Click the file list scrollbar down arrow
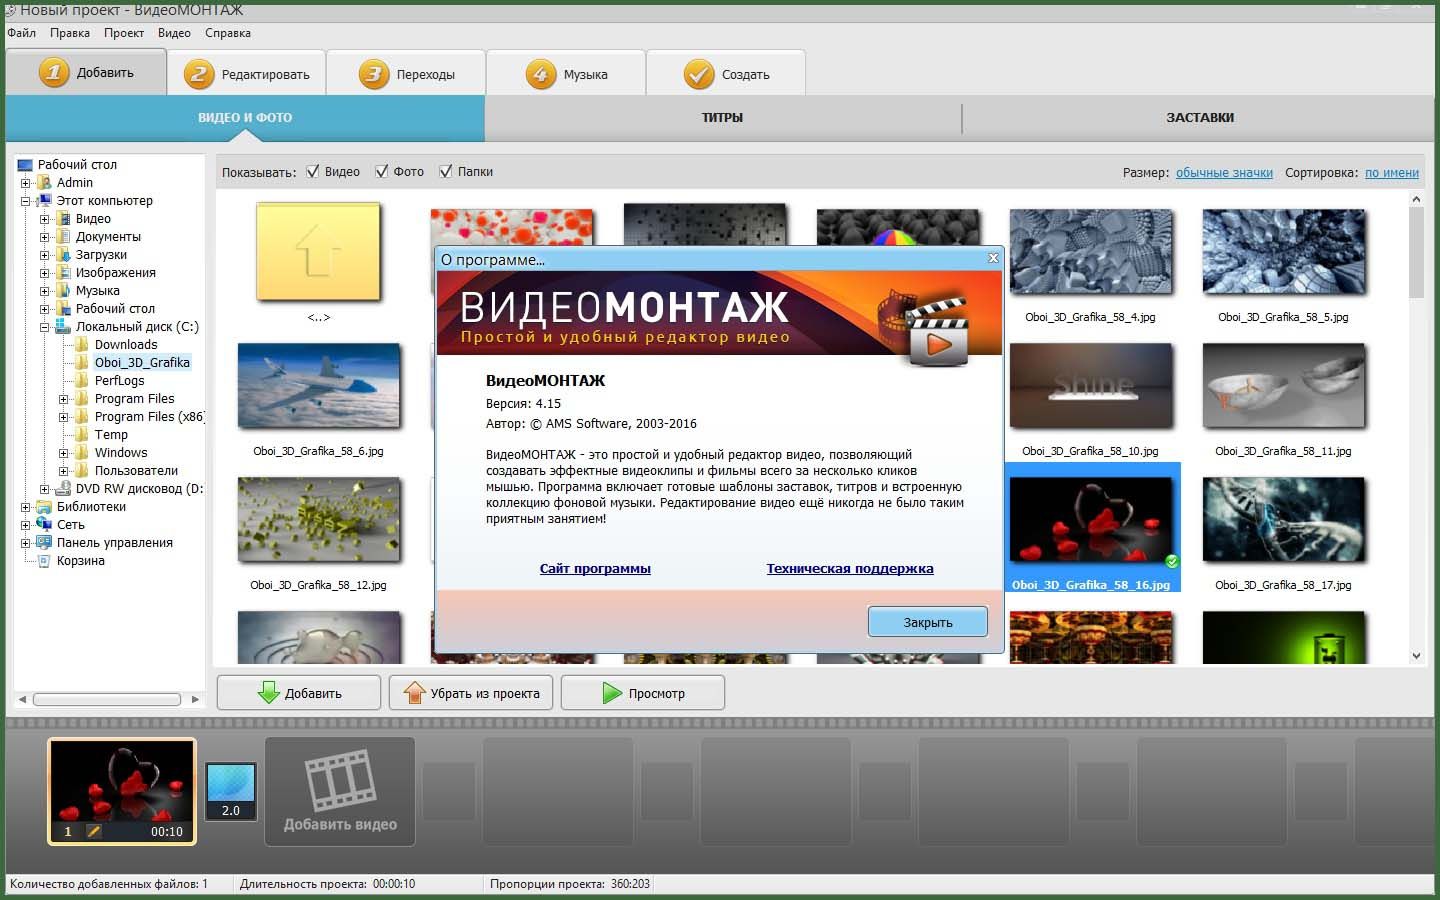The width and height of the screenshot is (1440, 900). click(1416, 656)
